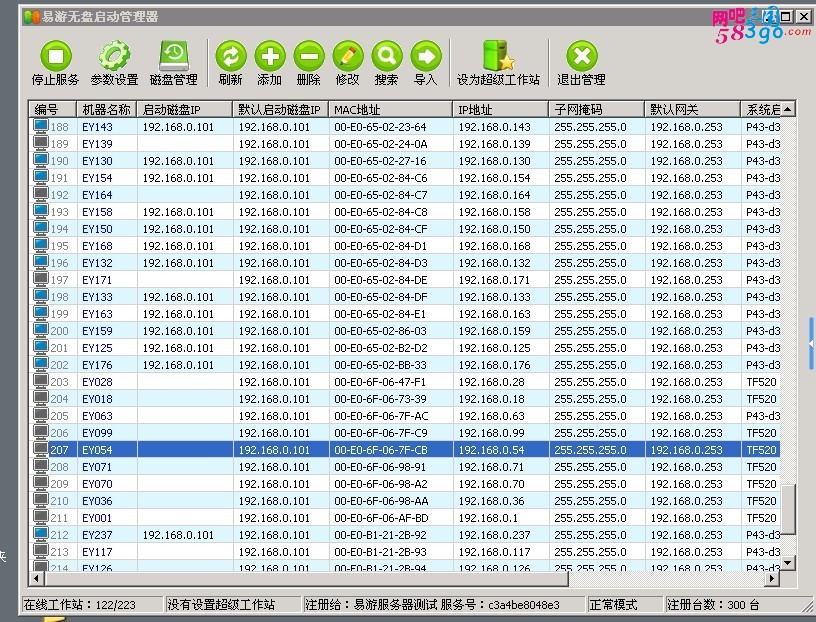Click the app icon in title bar

(31, 17)
